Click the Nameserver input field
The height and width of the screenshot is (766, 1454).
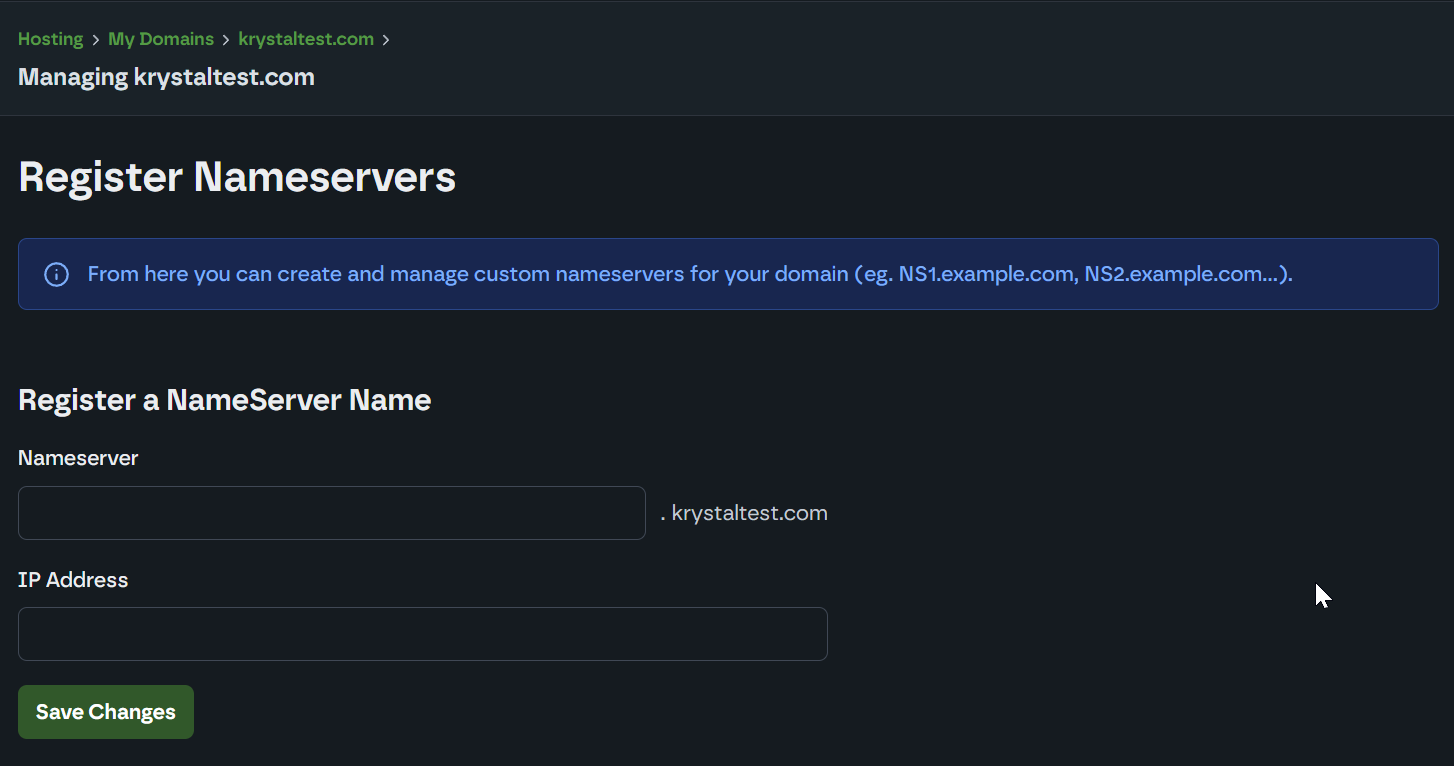[332, 513]
